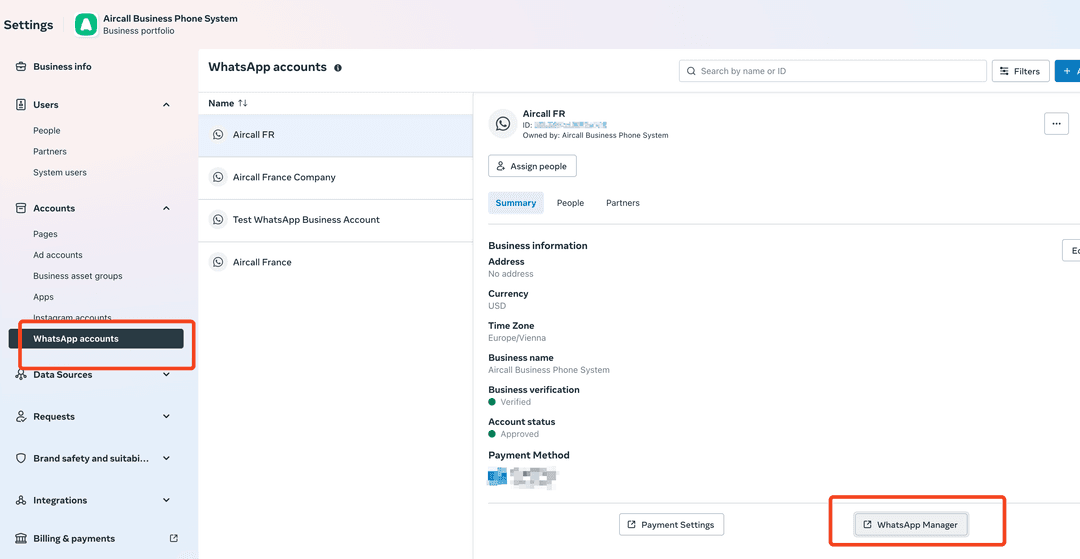The width and height of the screenshot is (1080, 559).
Task: Click the Aircall green logo icon
Action: point(86,24)
